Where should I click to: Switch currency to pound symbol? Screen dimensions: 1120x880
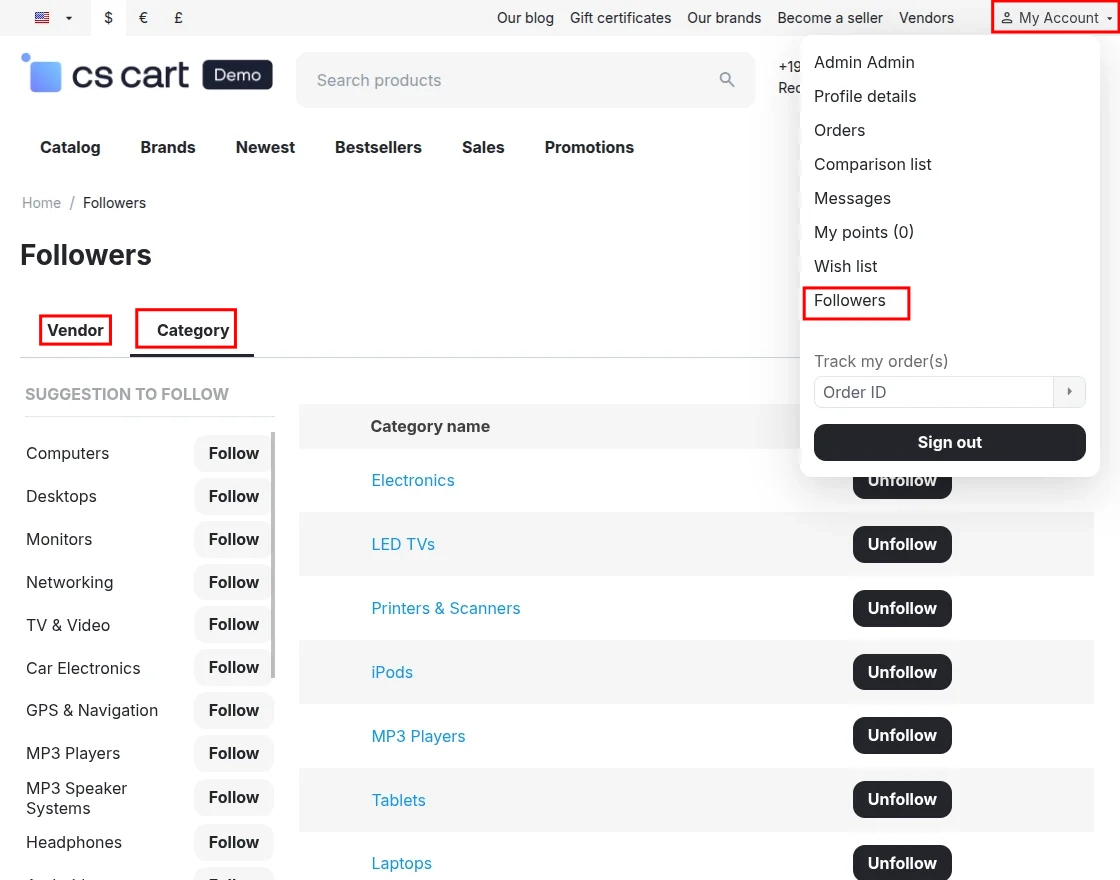click(179, 18)
